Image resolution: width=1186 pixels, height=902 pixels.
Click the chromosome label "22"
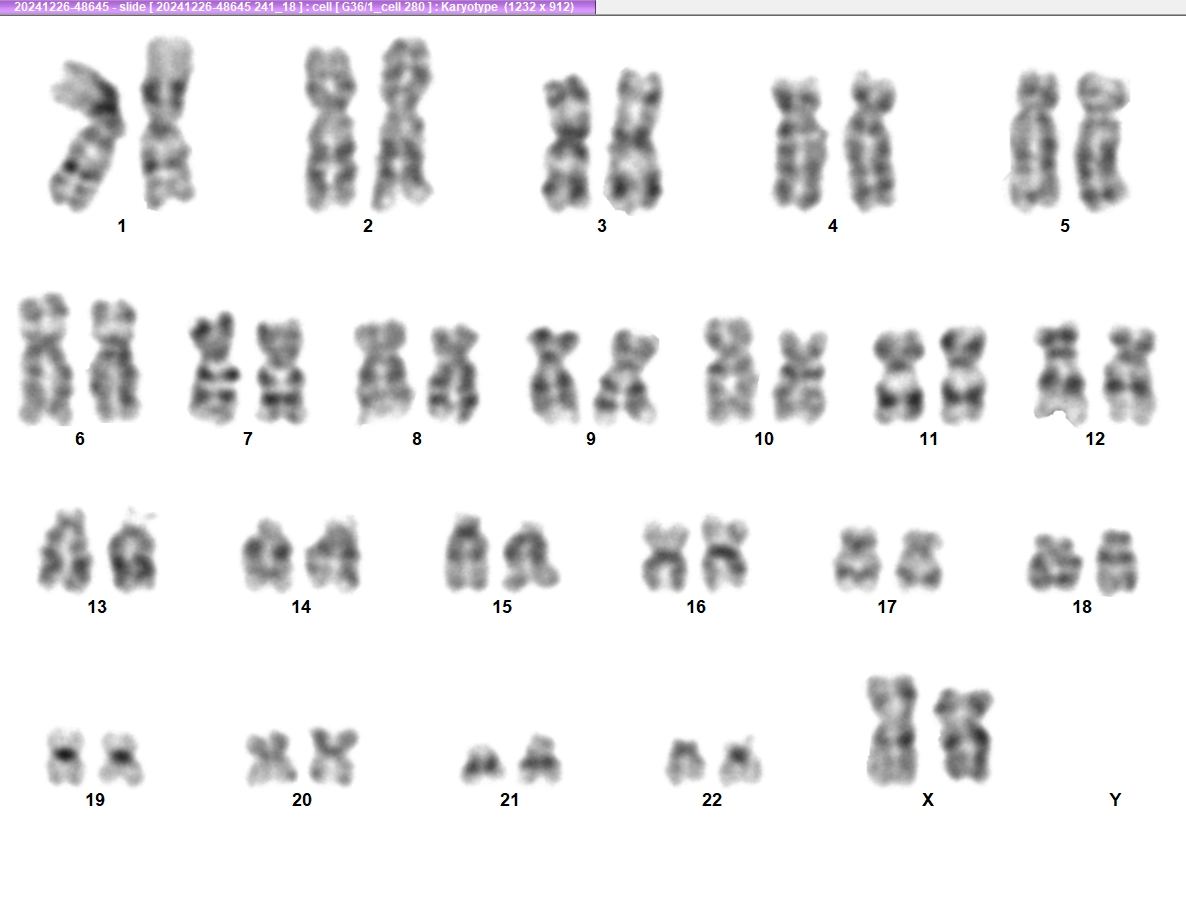click(712, 799)
